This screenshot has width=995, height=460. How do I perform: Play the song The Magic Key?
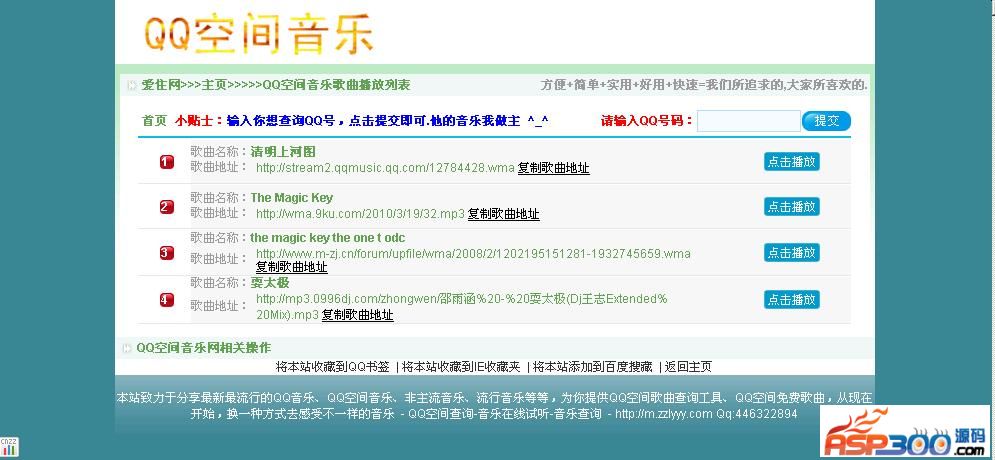(x=791, y=206)
